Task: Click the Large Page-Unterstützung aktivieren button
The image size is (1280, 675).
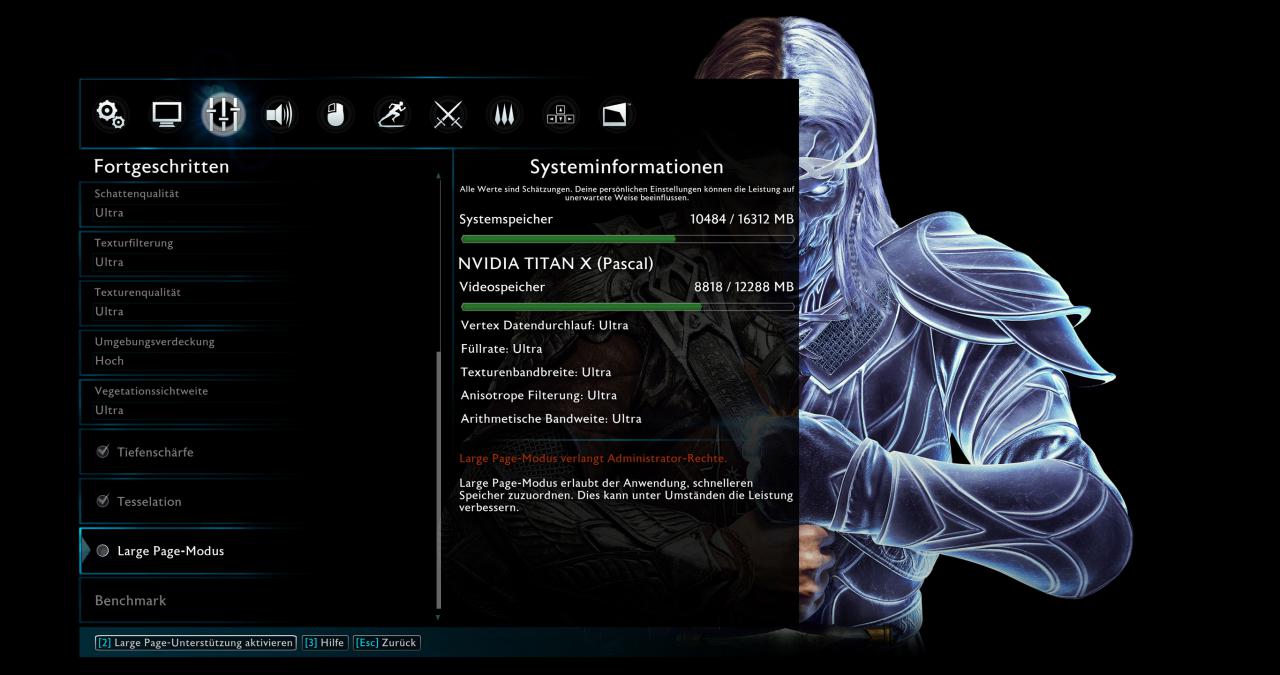Action: [x=196, y=642]
